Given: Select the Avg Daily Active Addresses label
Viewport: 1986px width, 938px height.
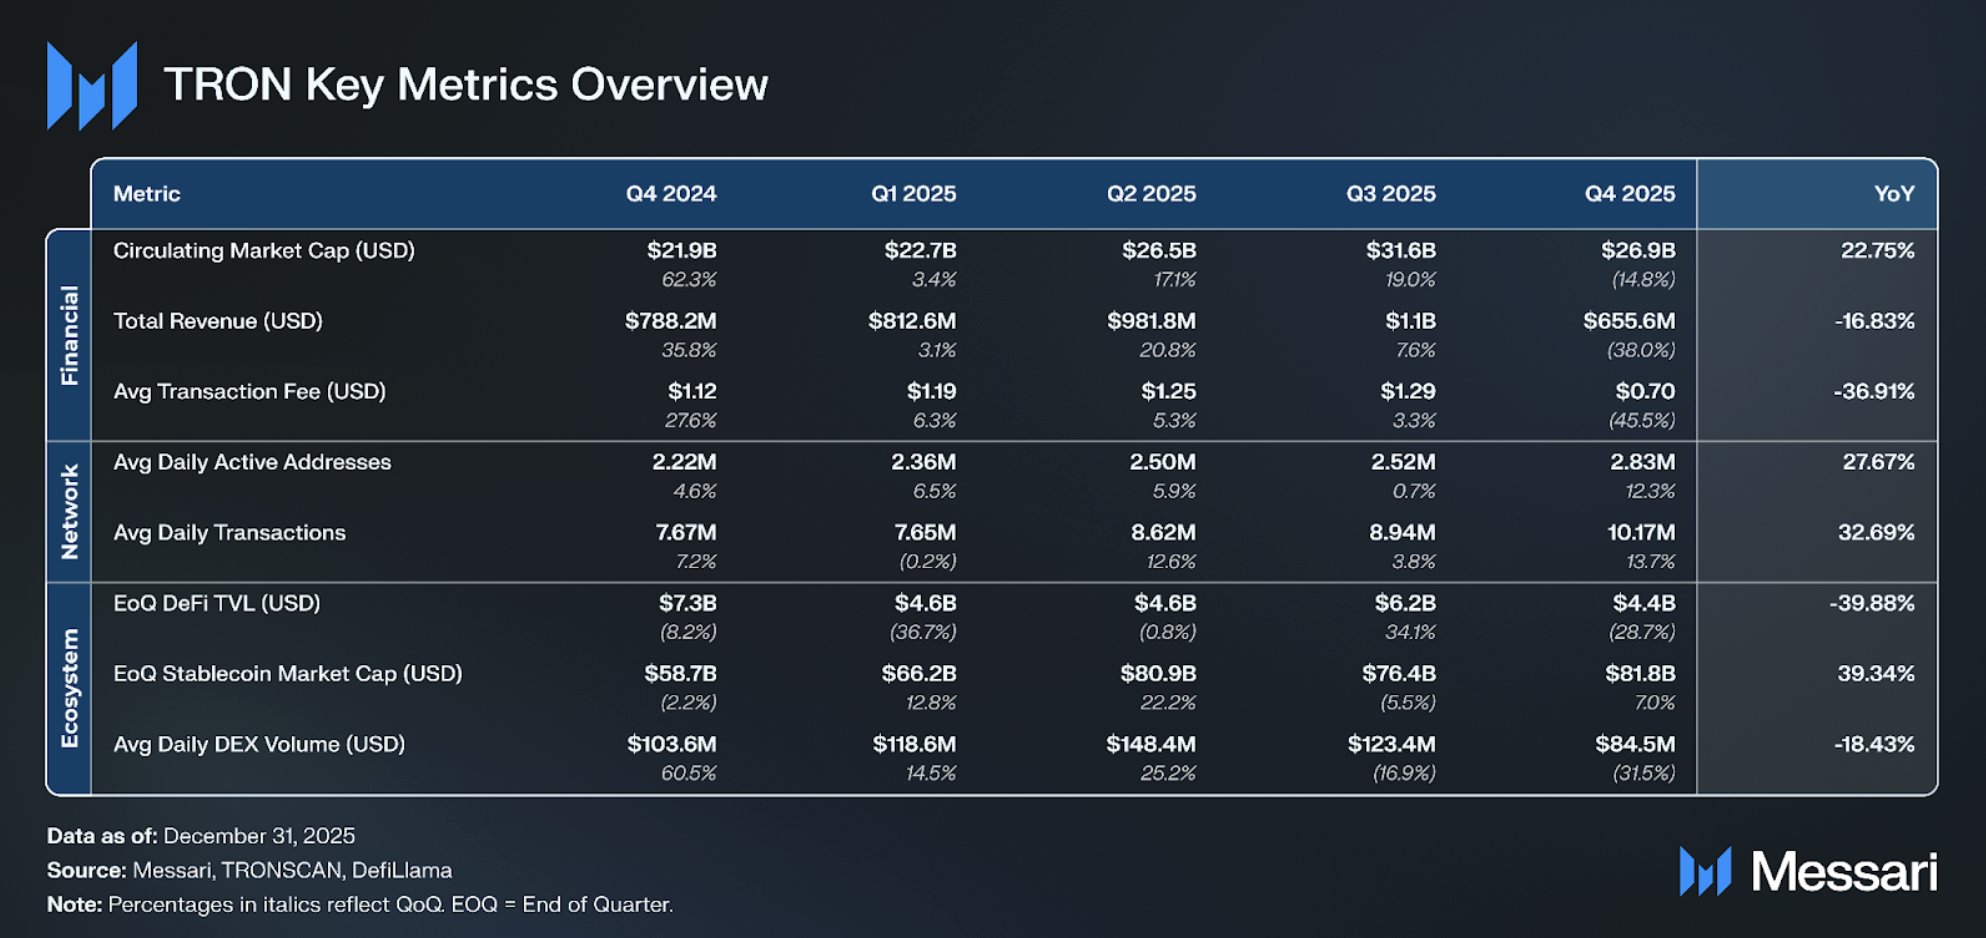Looking at the screenshot, I should point(251,462).
